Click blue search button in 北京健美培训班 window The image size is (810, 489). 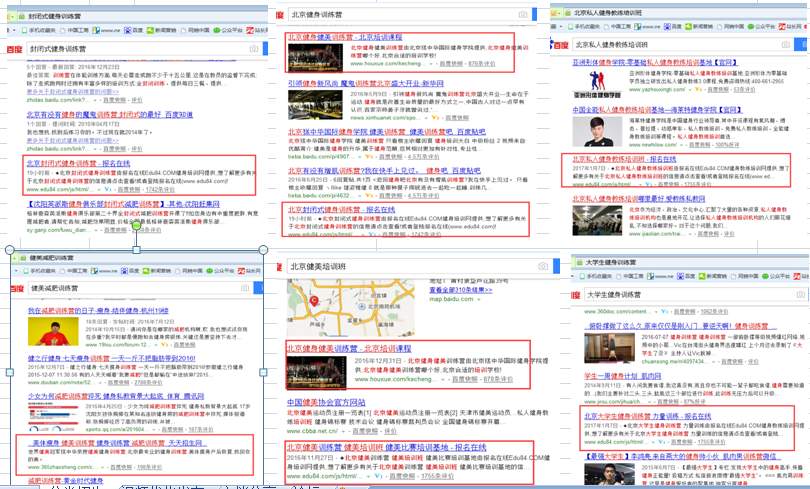pos(556,266)
